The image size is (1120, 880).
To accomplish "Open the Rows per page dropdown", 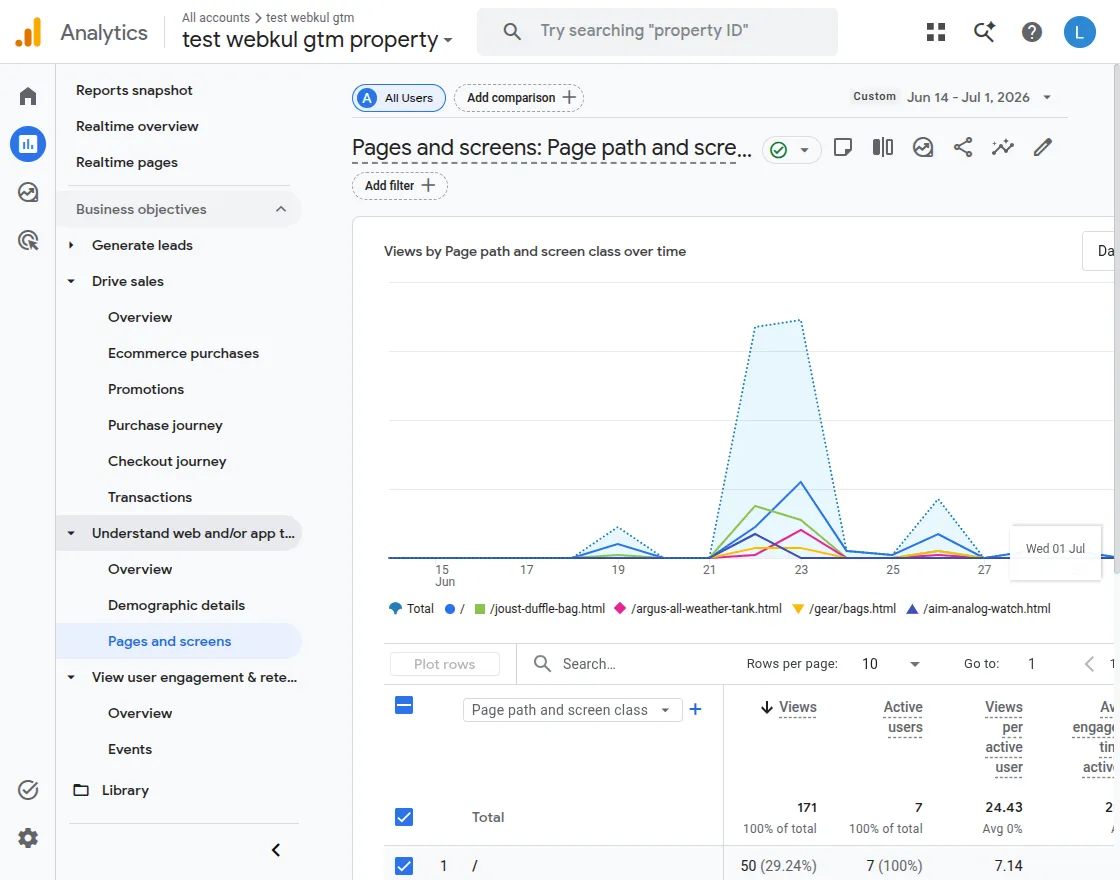I will (x=891, y=664).
